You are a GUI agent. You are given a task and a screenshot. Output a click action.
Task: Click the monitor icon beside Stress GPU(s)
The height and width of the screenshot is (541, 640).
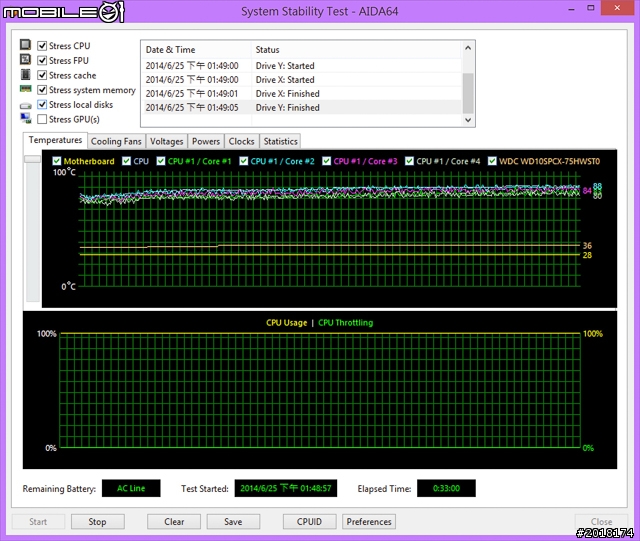[25, 119]
